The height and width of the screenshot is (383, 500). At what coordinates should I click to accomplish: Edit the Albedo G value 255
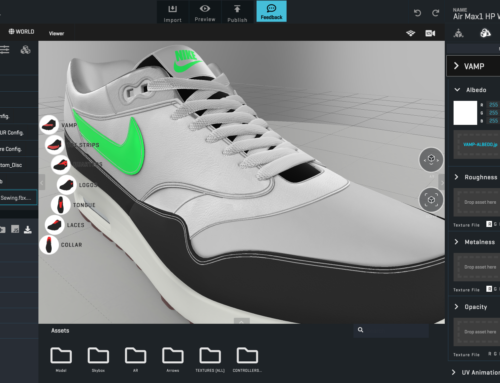[493, 113]
